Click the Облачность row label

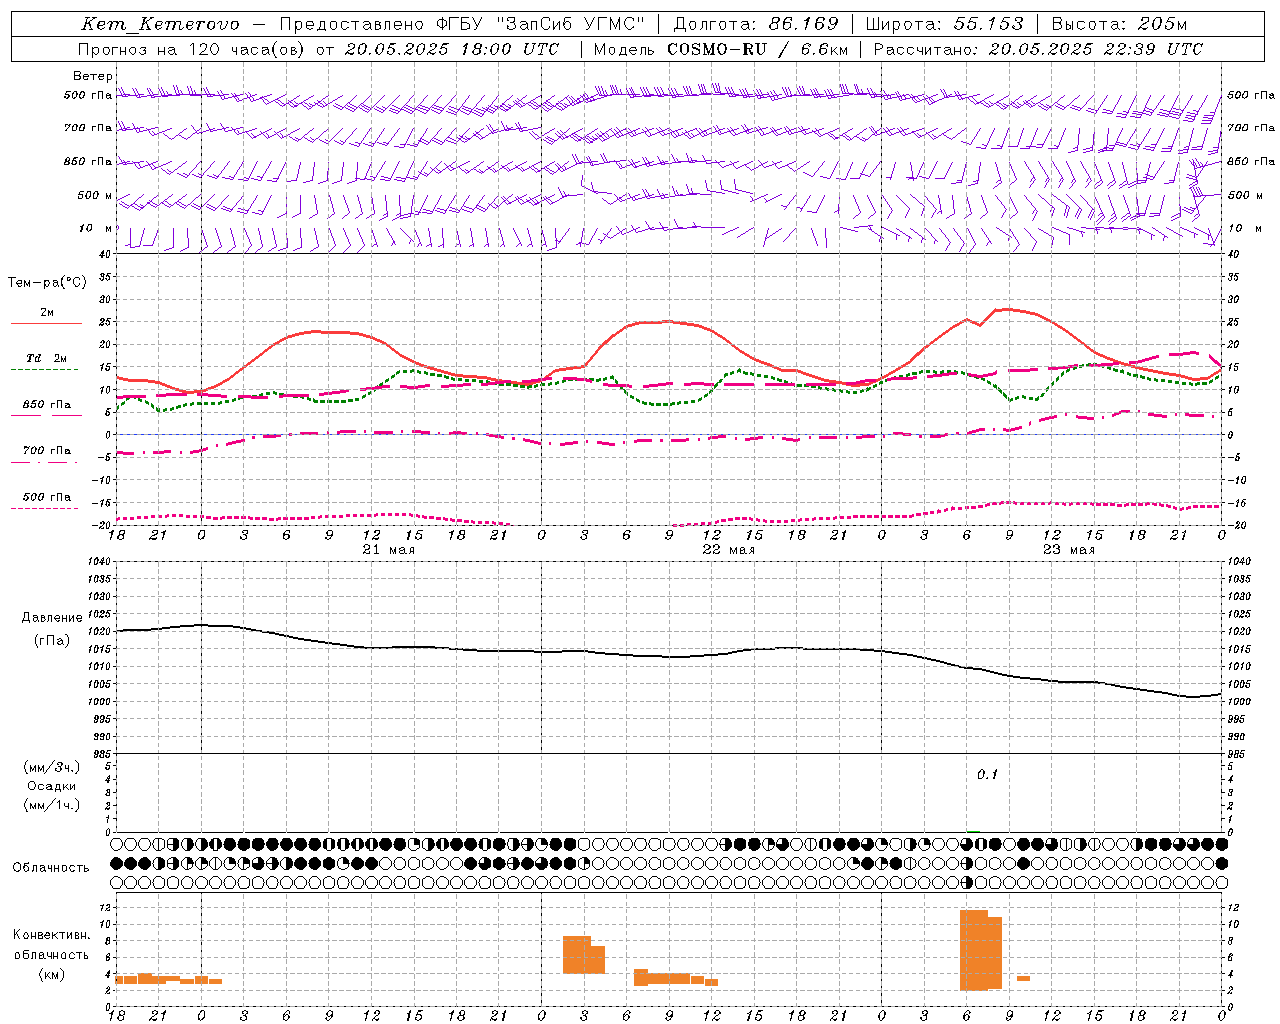(51, 868)
